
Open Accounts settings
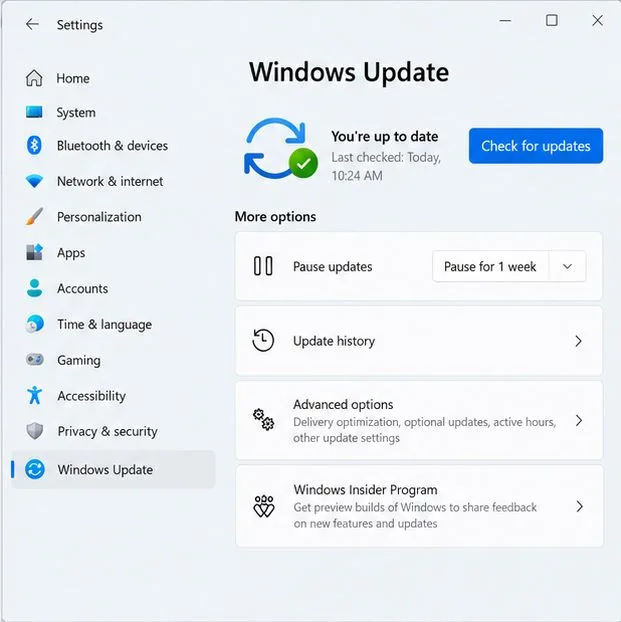coord(113,288)
